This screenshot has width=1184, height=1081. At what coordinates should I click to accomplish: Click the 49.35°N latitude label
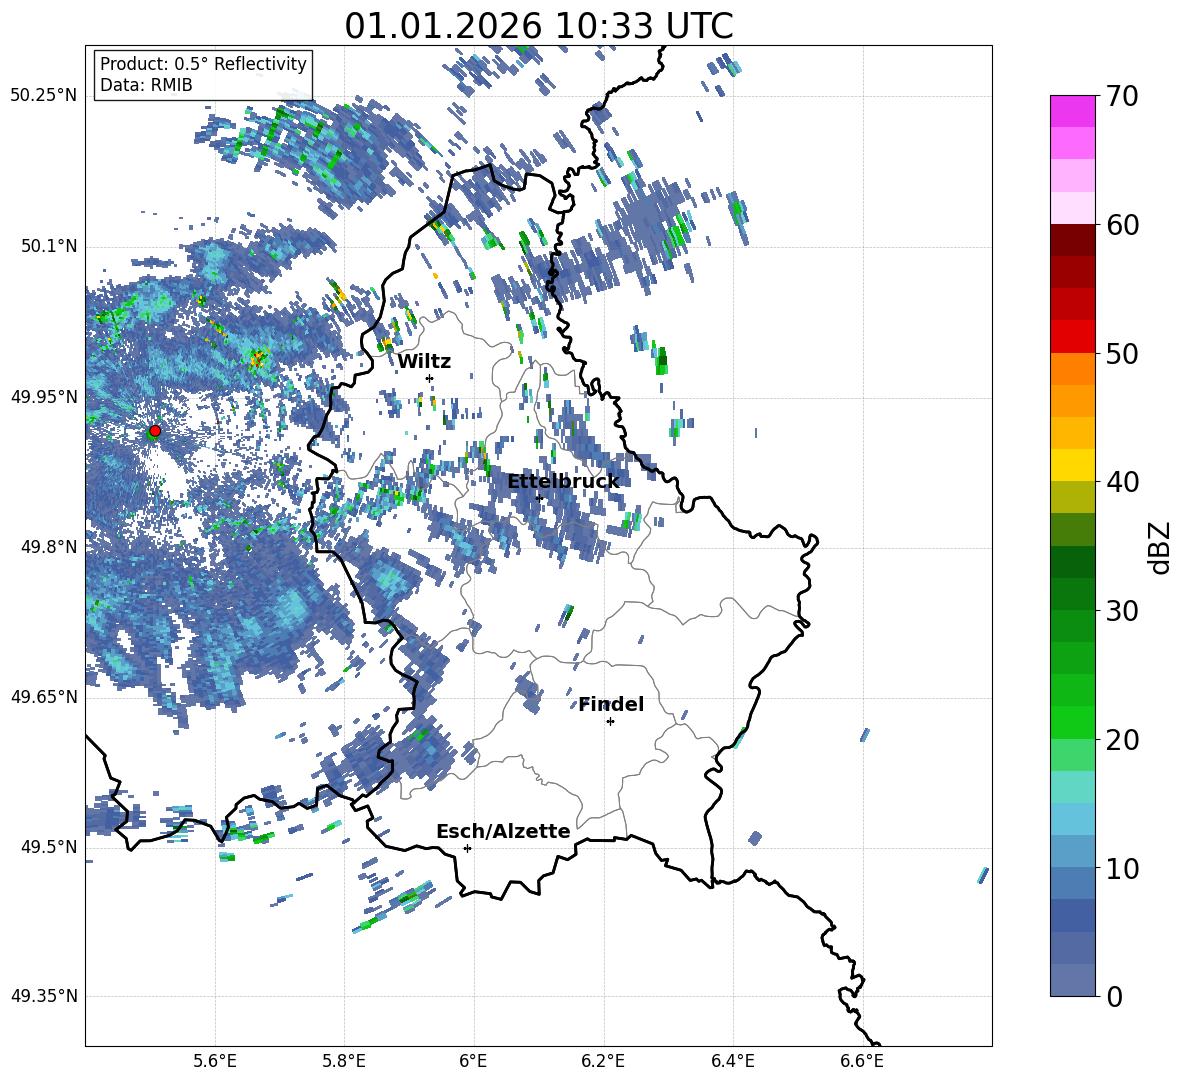43,996
